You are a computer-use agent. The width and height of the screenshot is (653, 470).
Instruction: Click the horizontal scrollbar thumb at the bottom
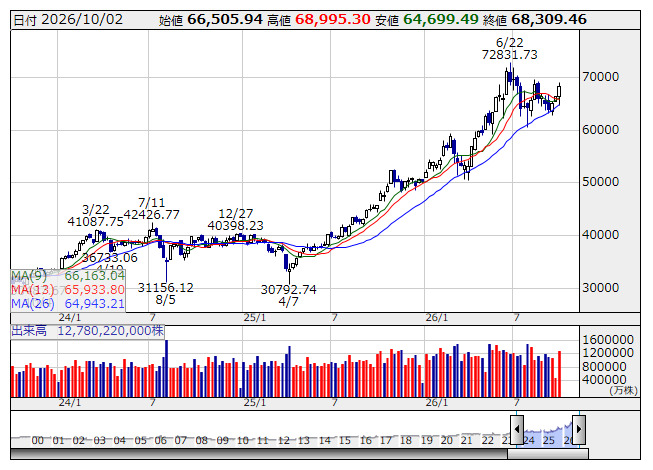point(548,454)
